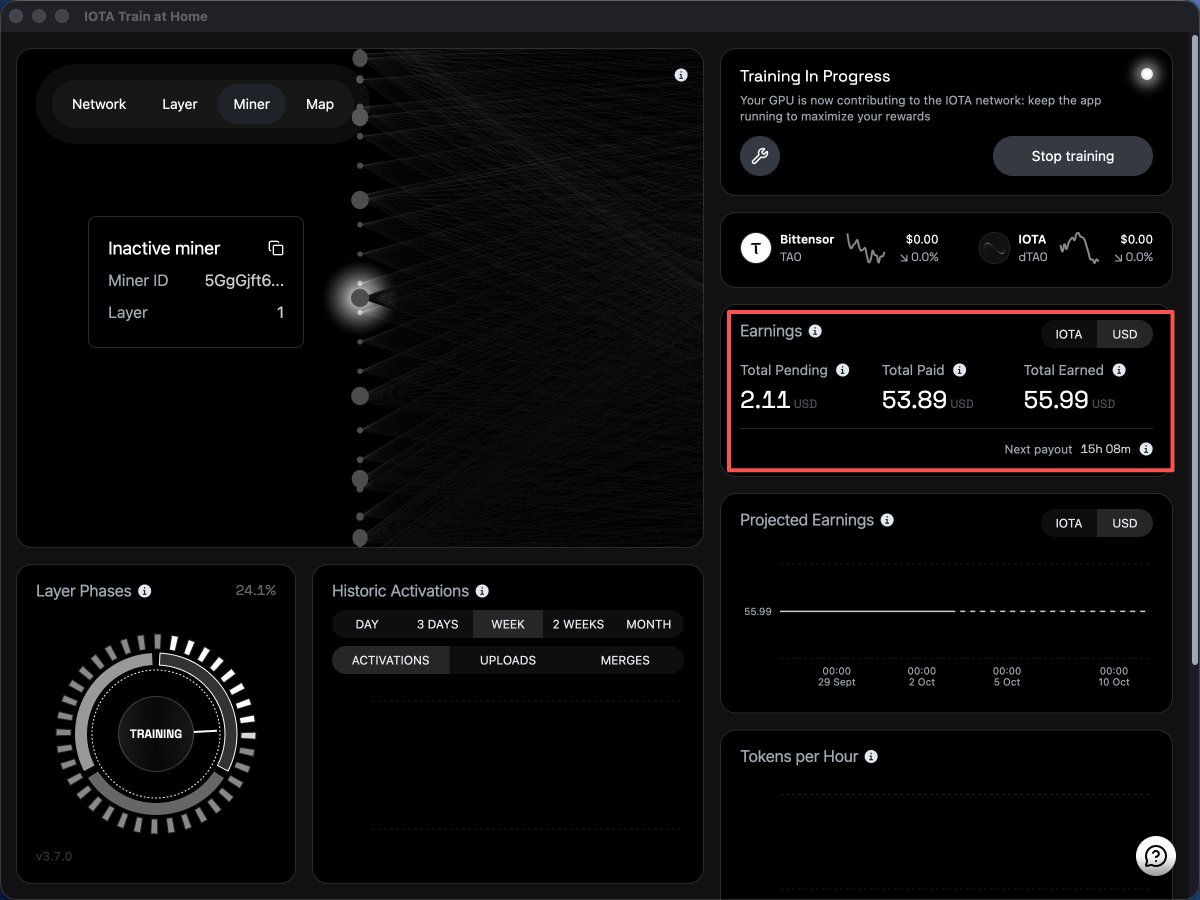Viewport: 1200px width, 900px height.
Task: Show the ACTIVATIONS history
Action: pos(391,660)
